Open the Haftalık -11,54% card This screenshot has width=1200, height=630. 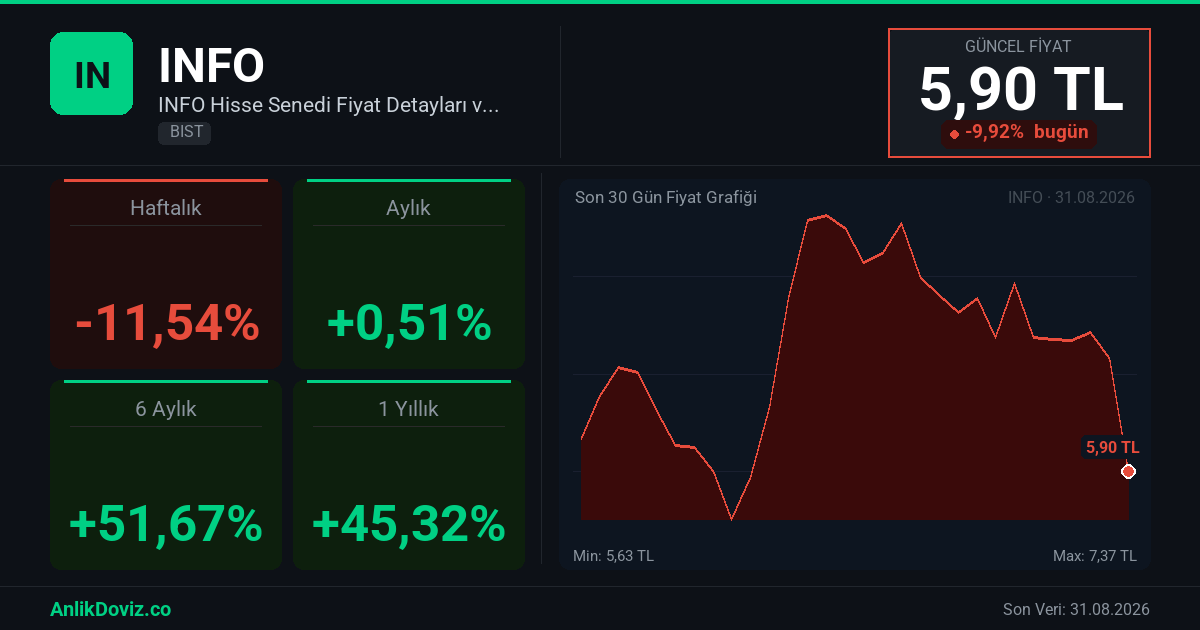166,274
